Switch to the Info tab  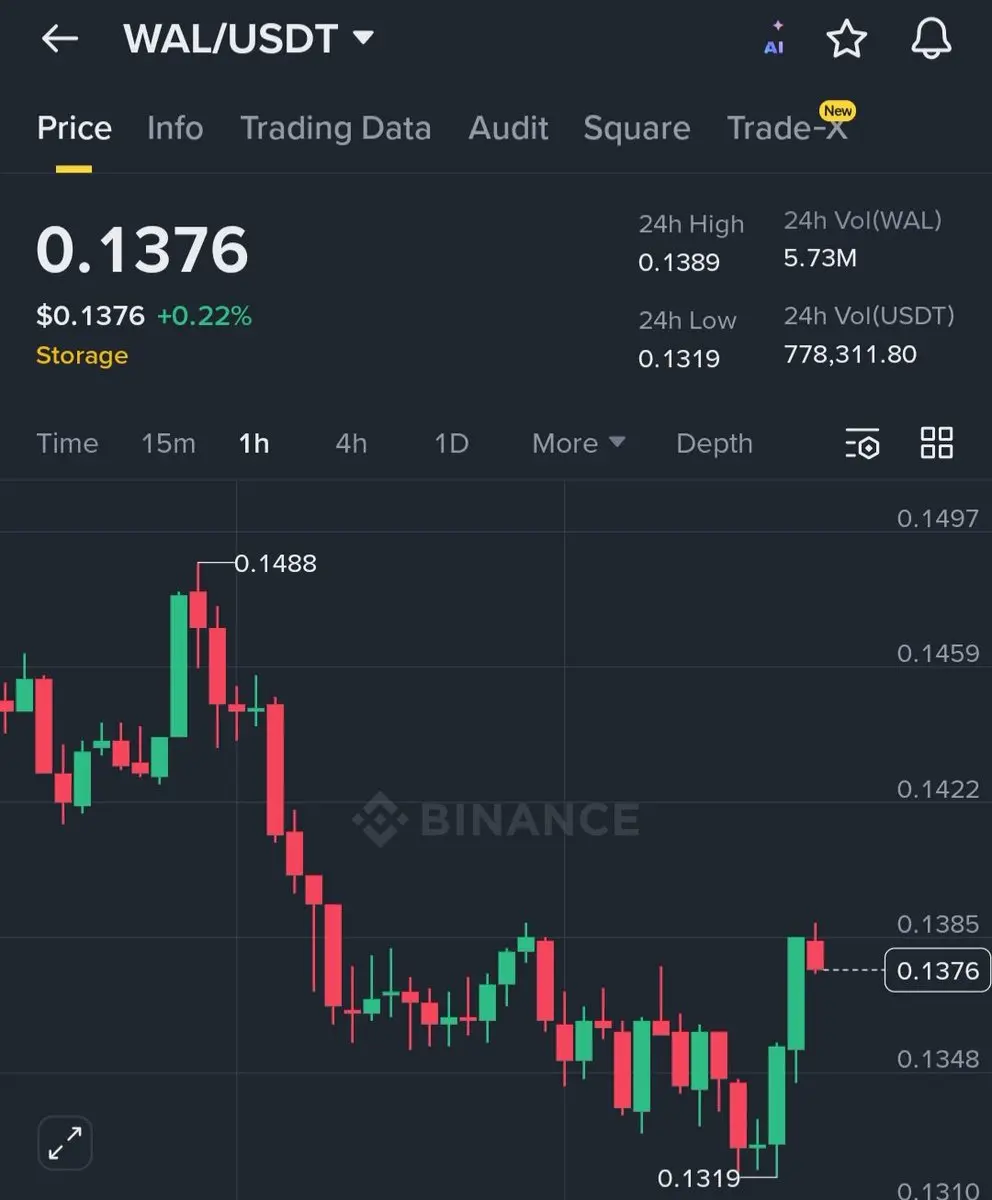tap(175, 128)
